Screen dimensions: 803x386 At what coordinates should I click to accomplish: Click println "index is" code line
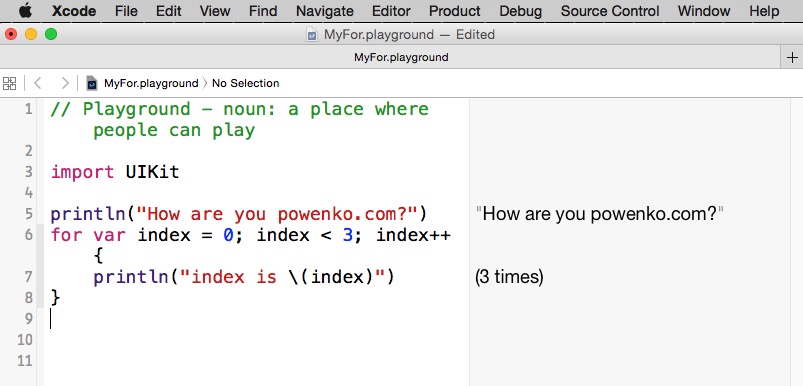click(244, 277)
